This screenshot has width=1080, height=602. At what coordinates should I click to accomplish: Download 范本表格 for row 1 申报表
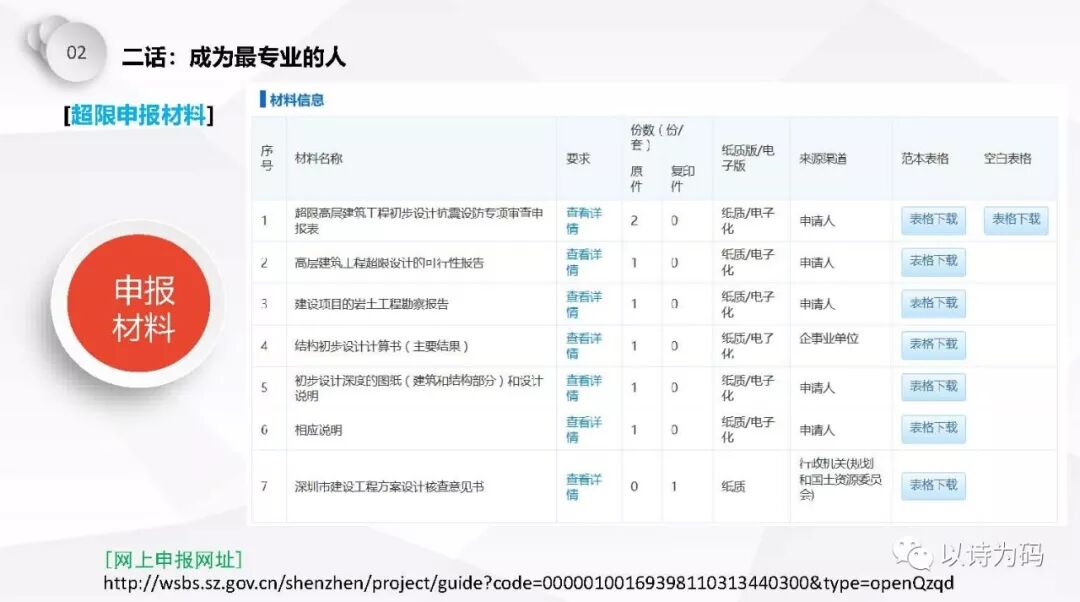click(x=932, y=221)
